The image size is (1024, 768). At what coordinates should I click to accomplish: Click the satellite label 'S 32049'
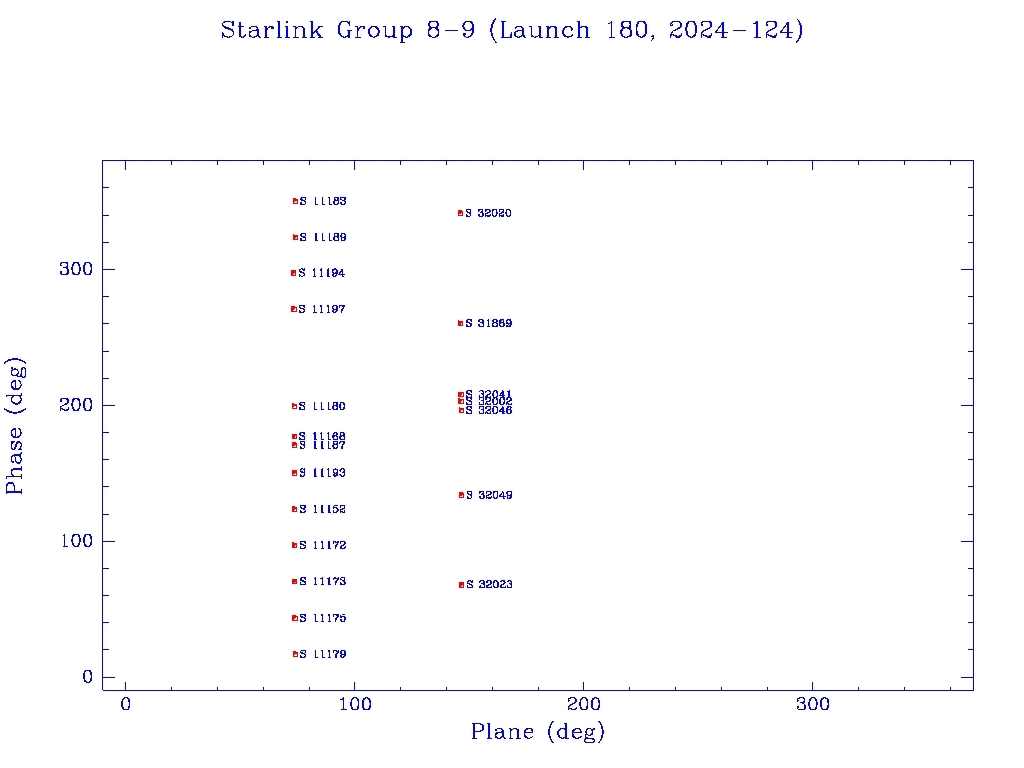click(x=489, y=495)
